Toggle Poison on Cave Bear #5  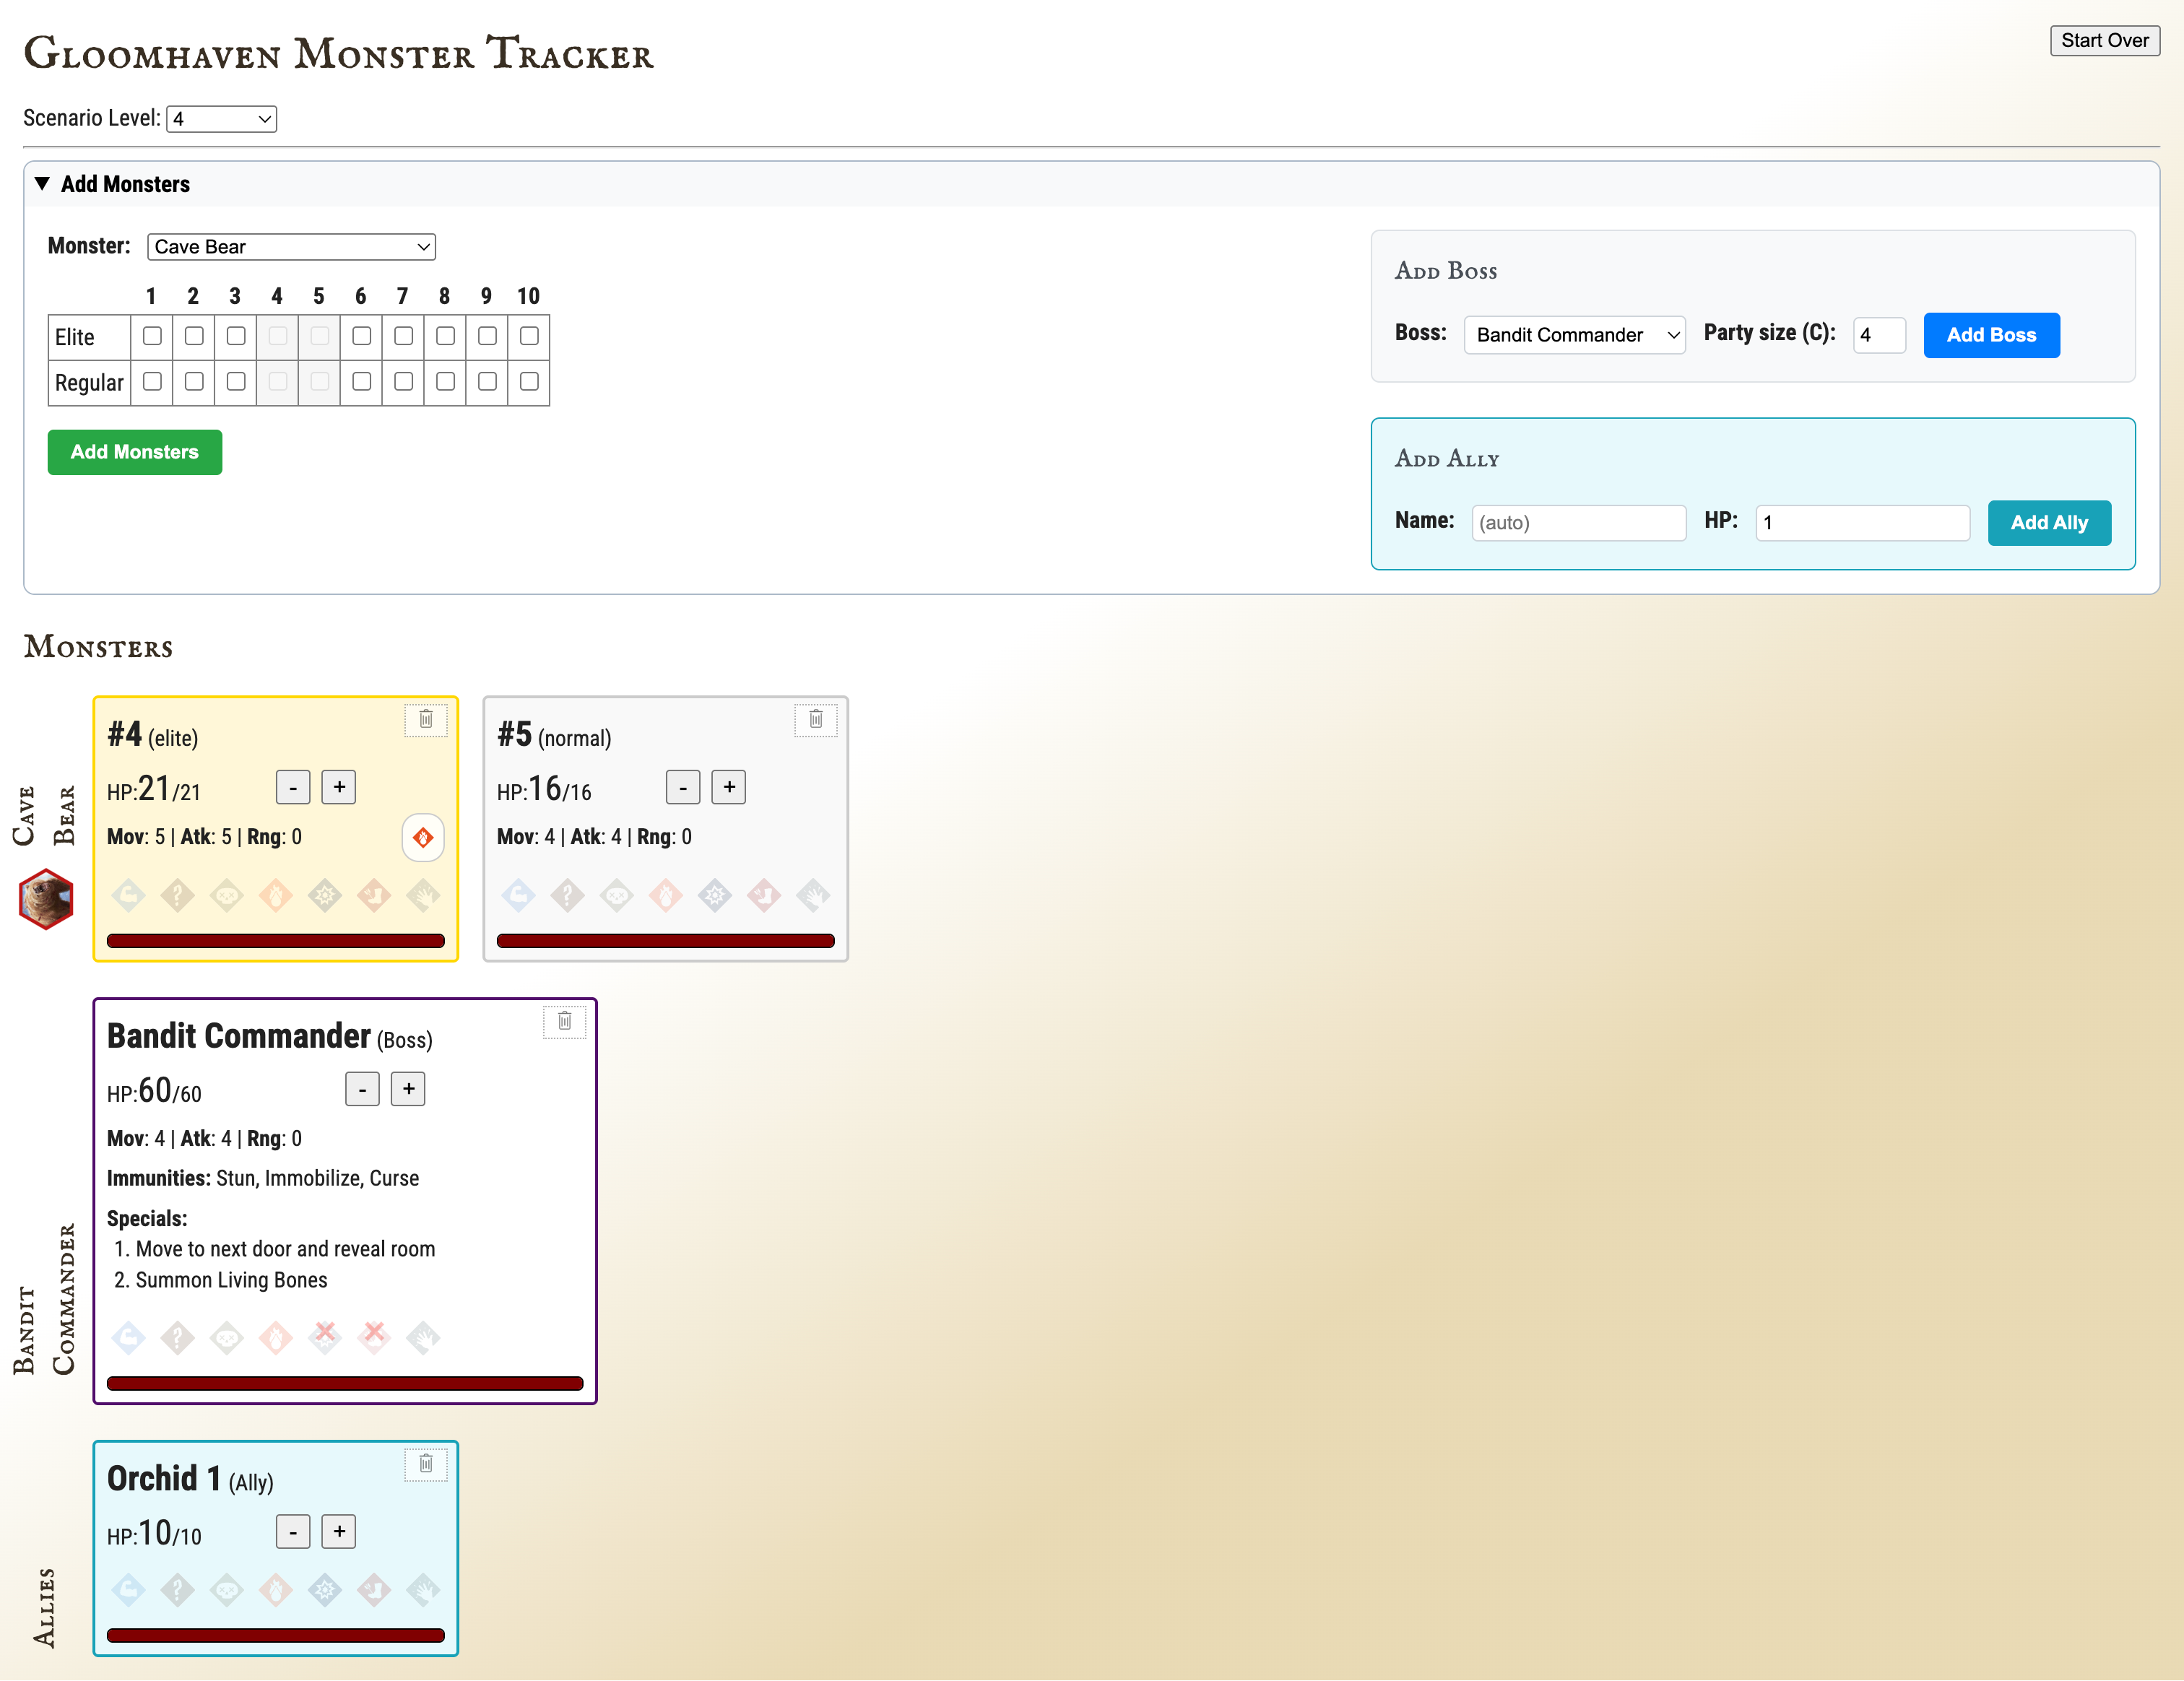[x=617, y=896]
